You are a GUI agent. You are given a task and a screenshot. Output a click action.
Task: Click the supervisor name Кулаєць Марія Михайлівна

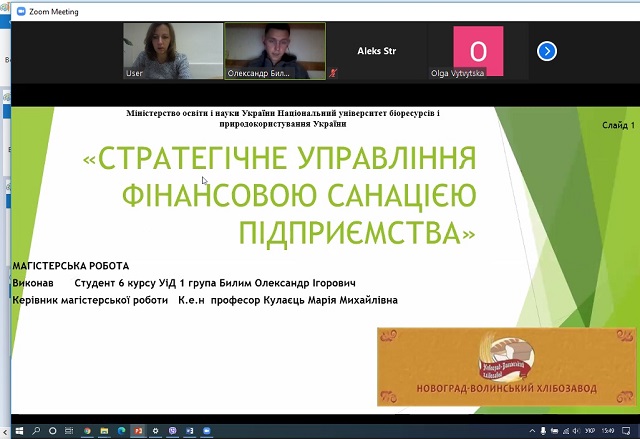tap(331, 300)
